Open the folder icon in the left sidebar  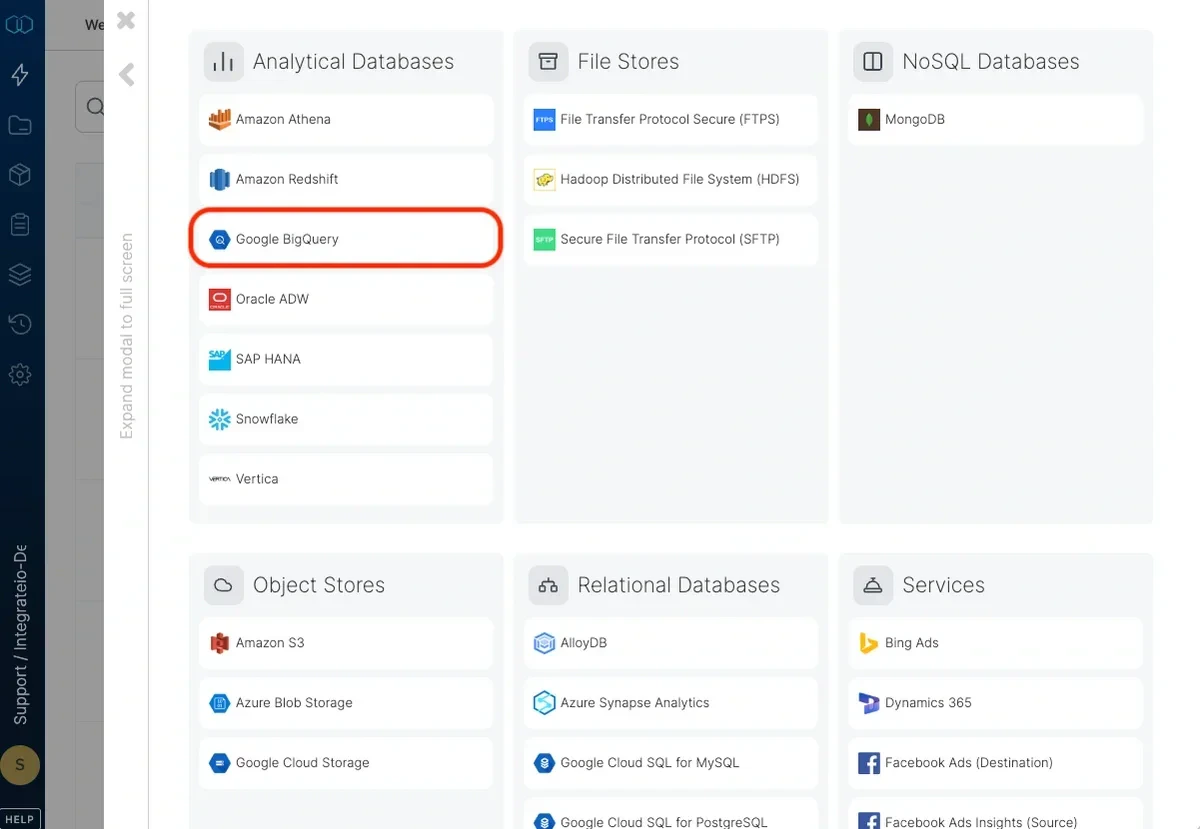21,124
